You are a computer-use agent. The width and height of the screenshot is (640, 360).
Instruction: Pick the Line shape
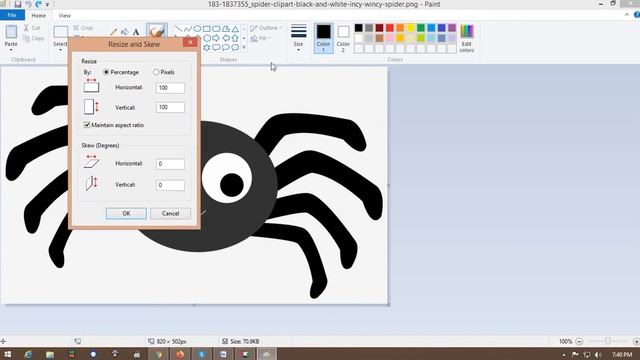tap(178, 29)
